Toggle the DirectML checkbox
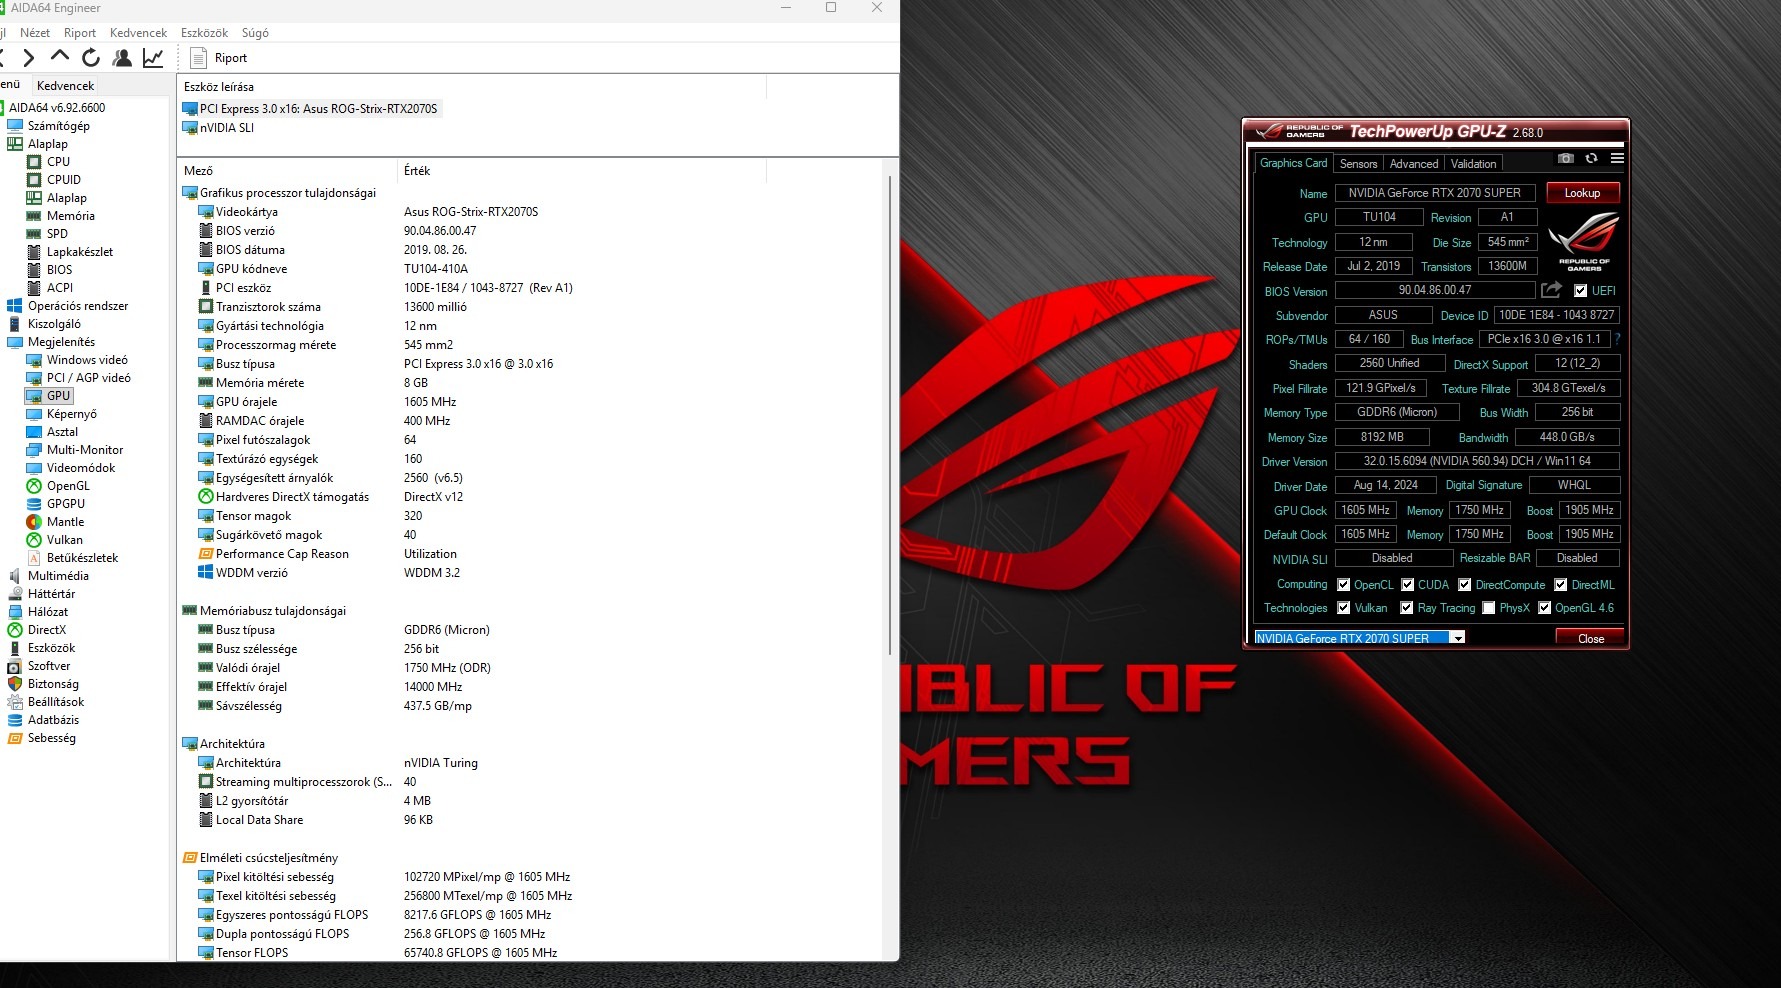The image size is (1781, 988). [1561, 585]
